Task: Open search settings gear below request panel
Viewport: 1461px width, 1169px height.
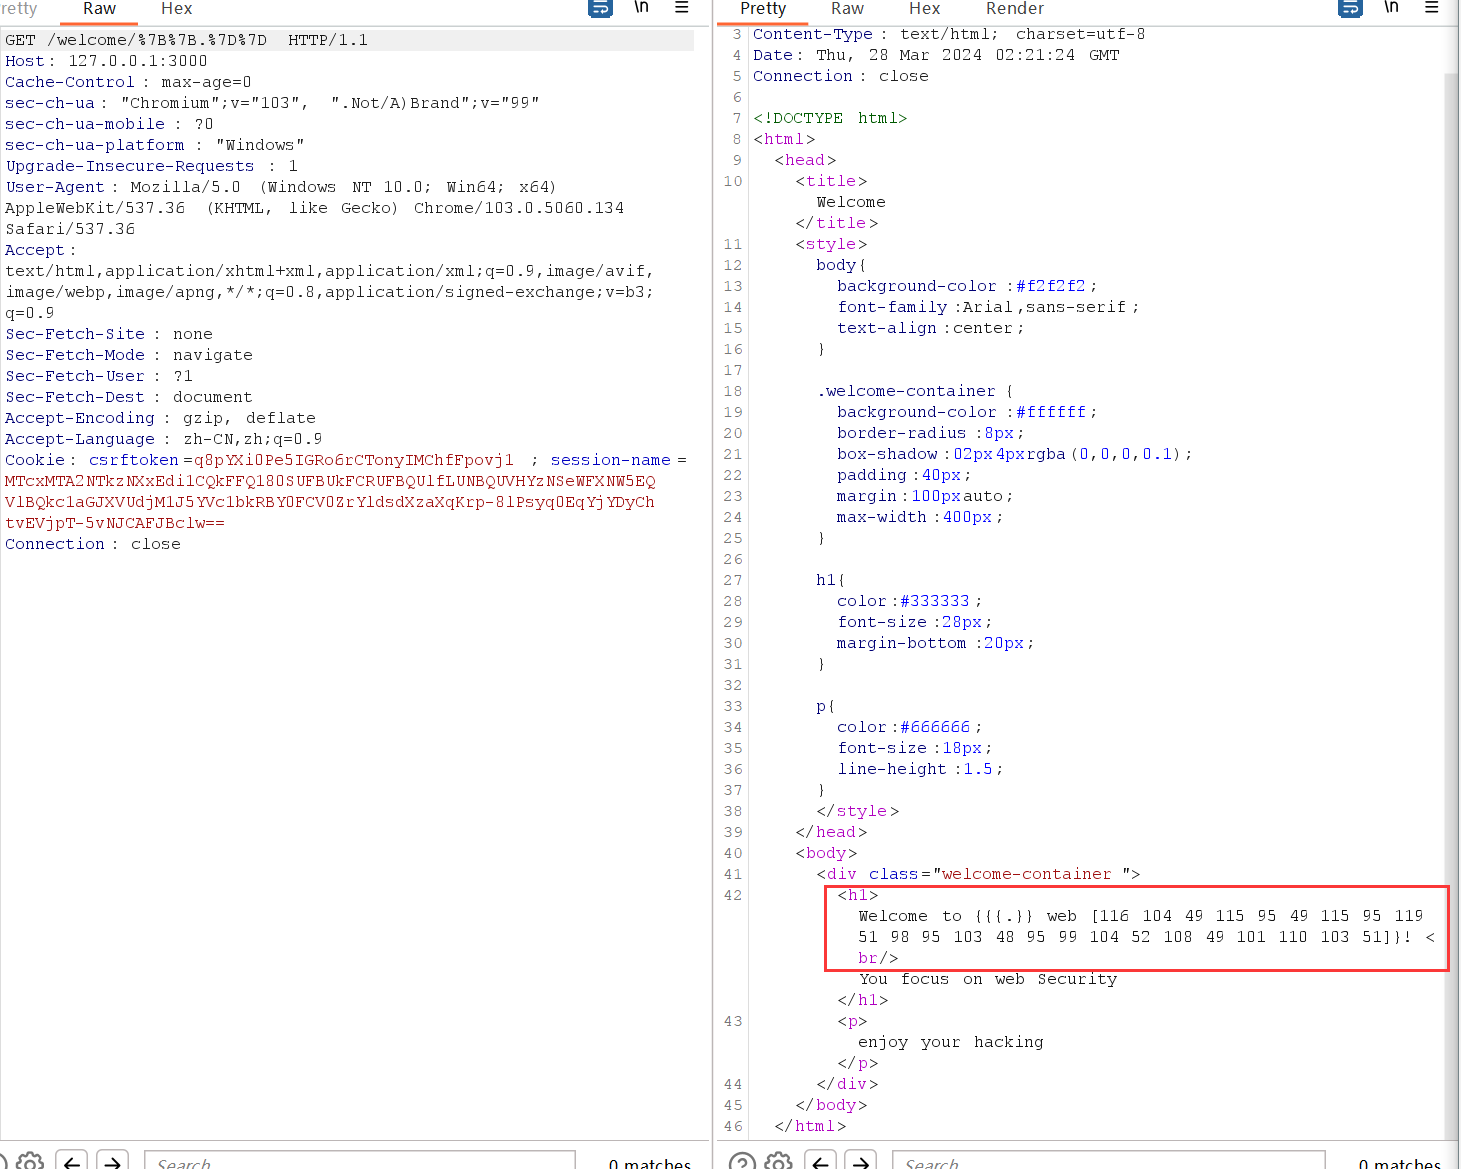Action: 30,1162
